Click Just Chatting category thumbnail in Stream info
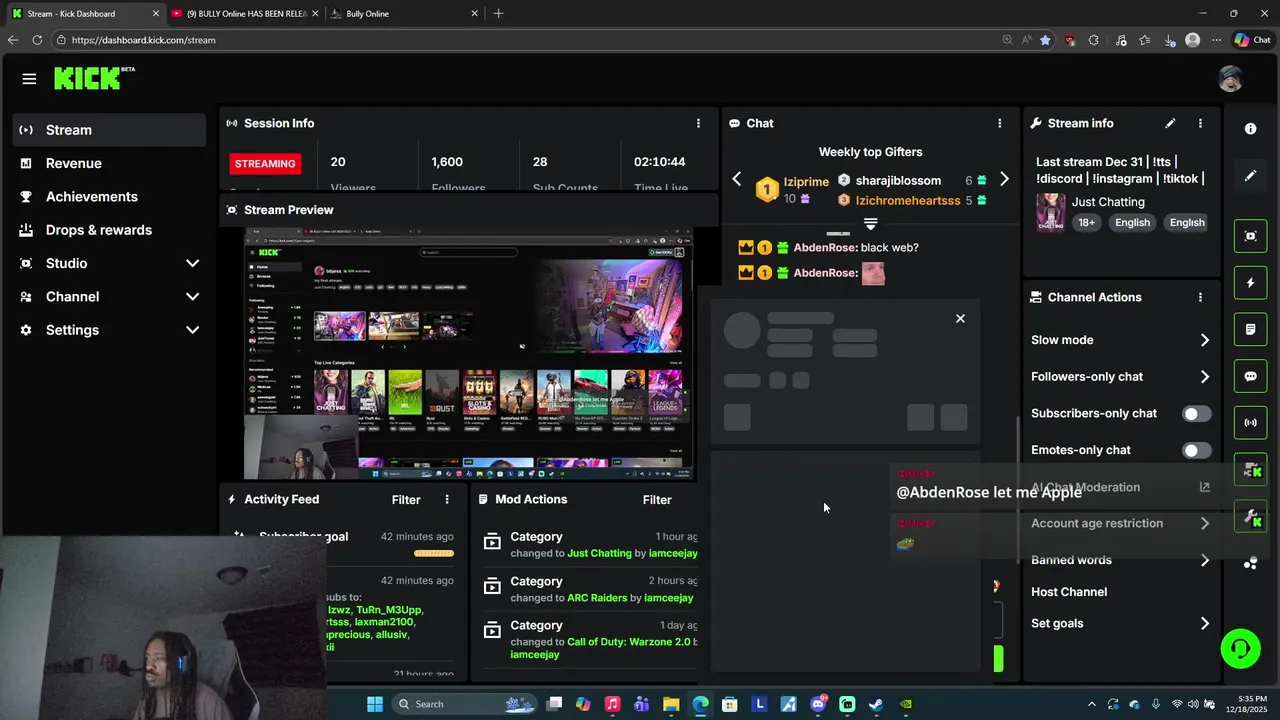1280x720 pixels. (x=1050, y=212)
